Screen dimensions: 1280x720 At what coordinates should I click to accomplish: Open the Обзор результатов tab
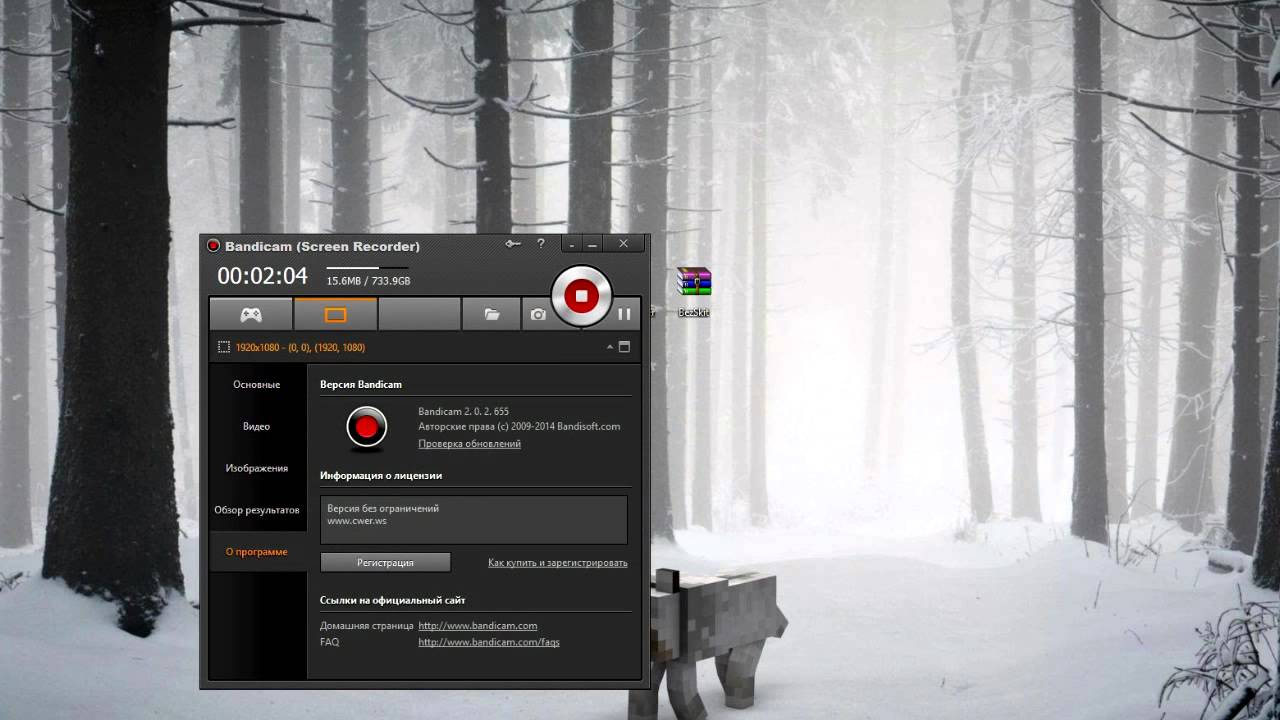click(256, 510)
